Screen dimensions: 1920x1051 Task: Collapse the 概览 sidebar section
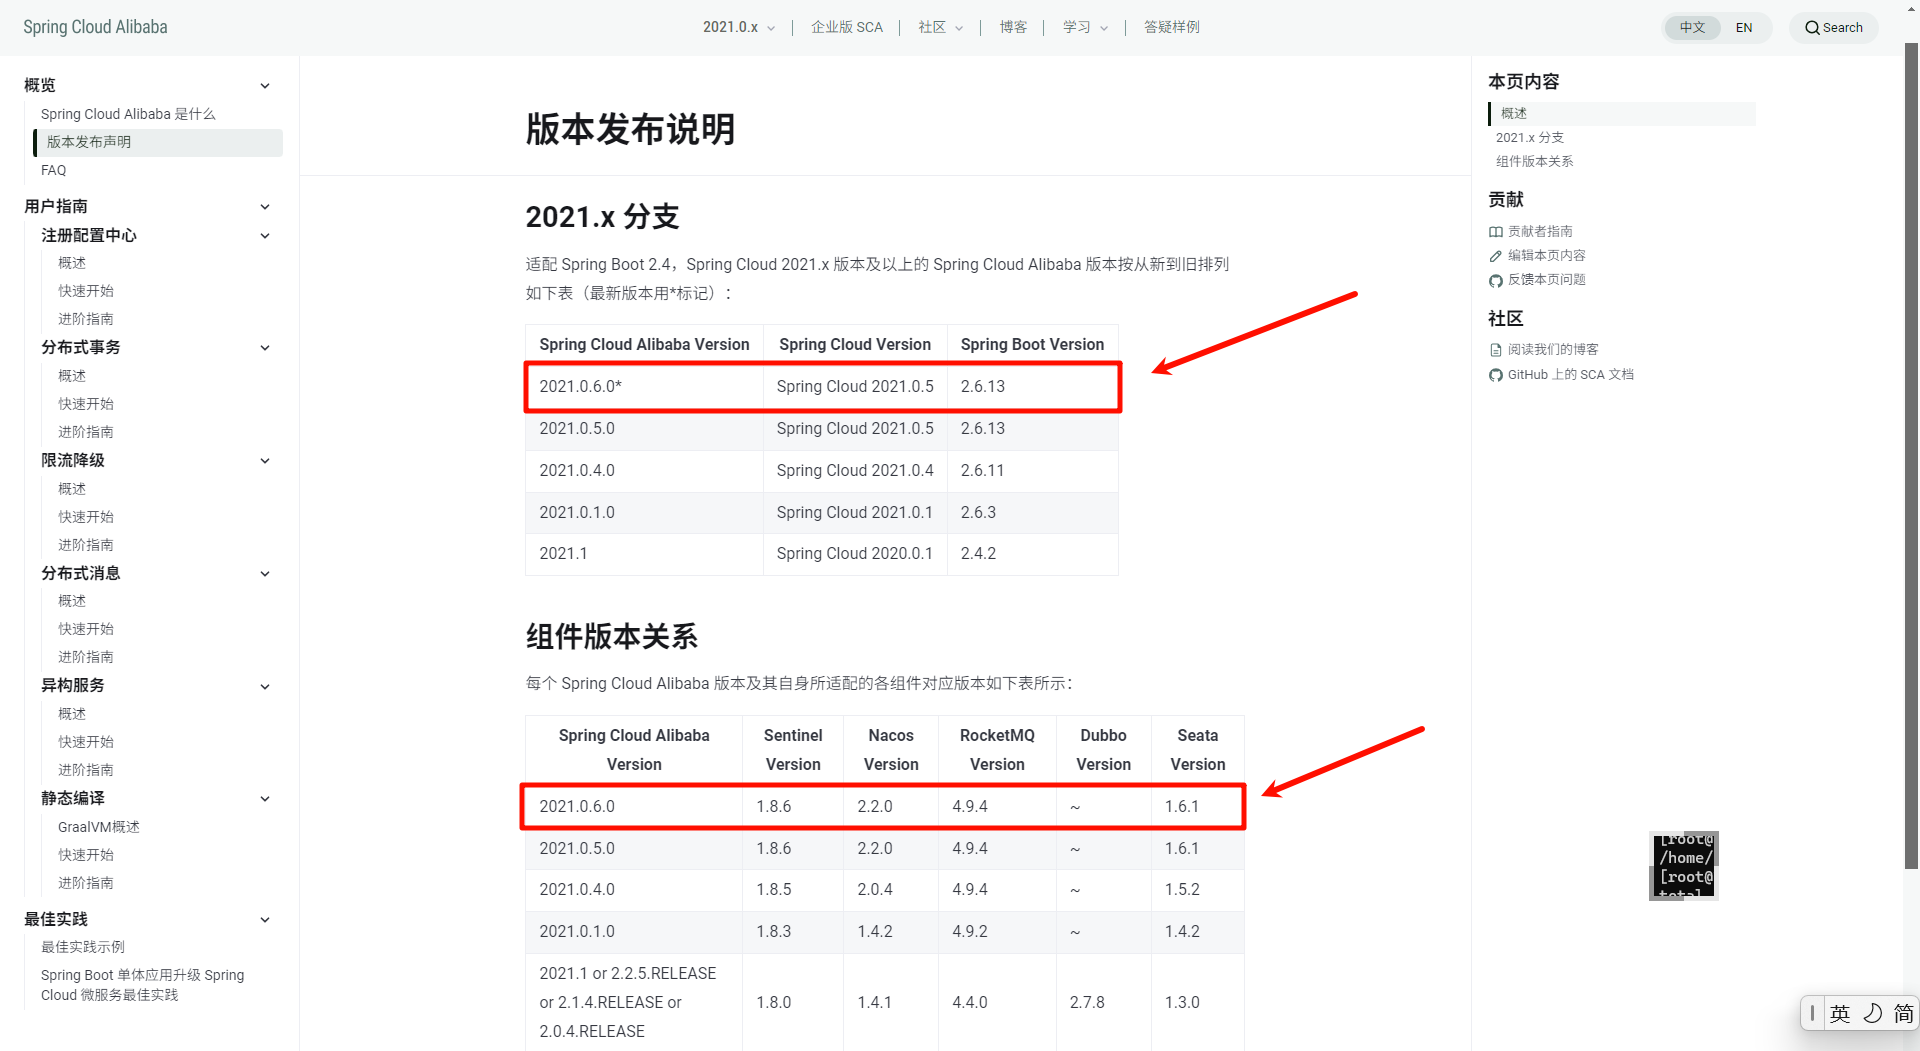point(265,86)
